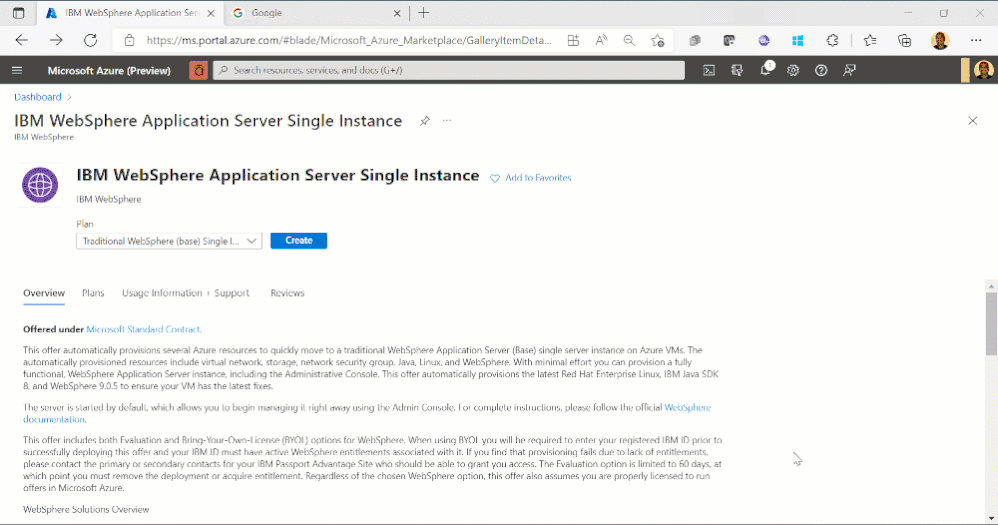Open the WebSphere documentation link

pyautogui.click(x=367, y=413)
